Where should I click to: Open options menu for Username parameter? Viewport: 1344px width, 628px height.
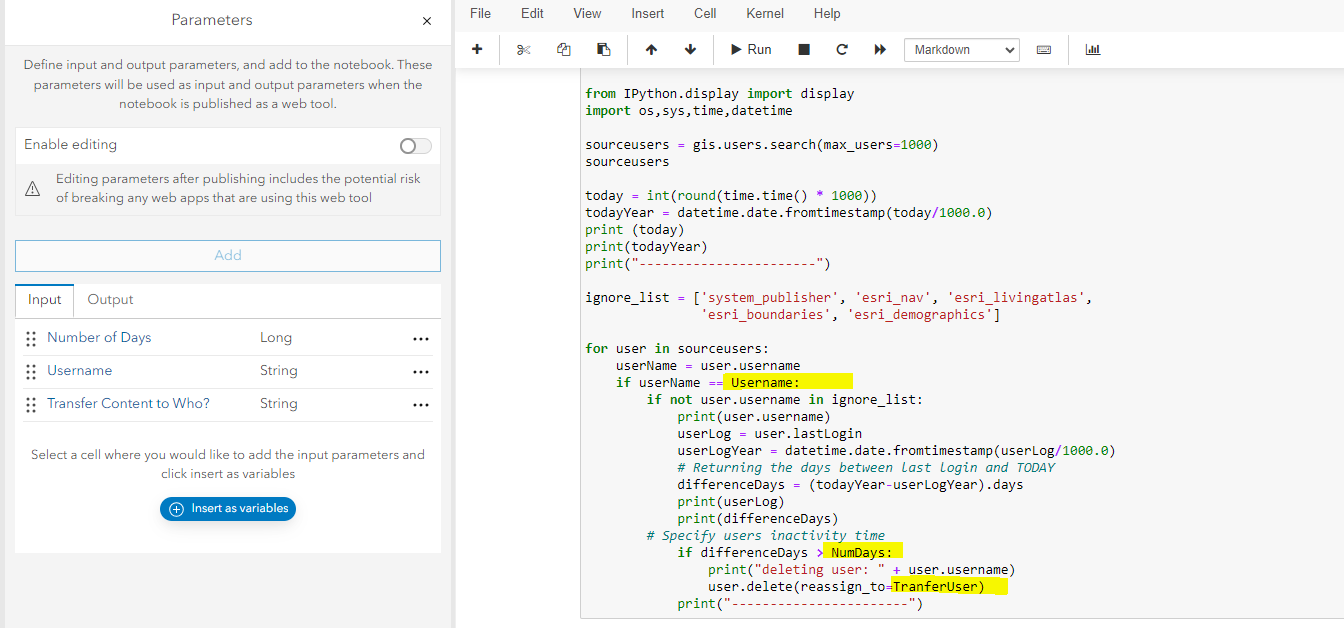[x=421, y=372]
